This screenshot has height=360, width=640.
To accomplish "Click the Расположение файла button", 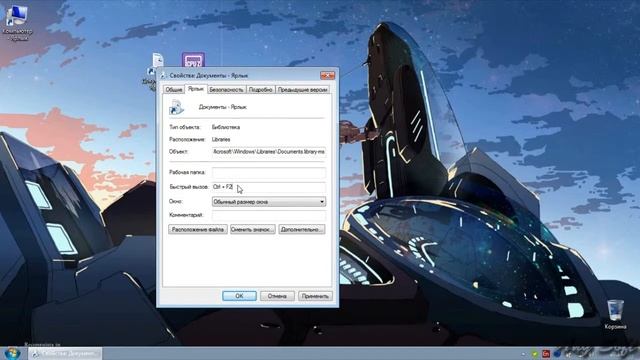I will click(198, 229).
